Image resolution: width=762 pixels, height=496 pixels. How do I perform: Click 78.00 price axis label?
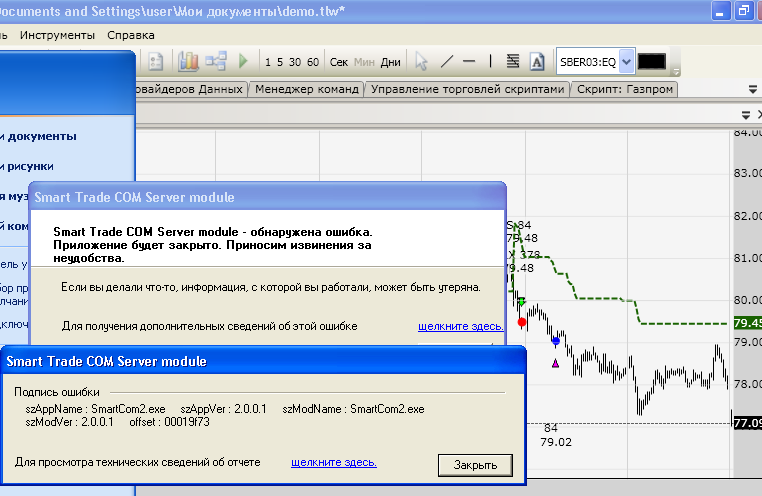747,384
